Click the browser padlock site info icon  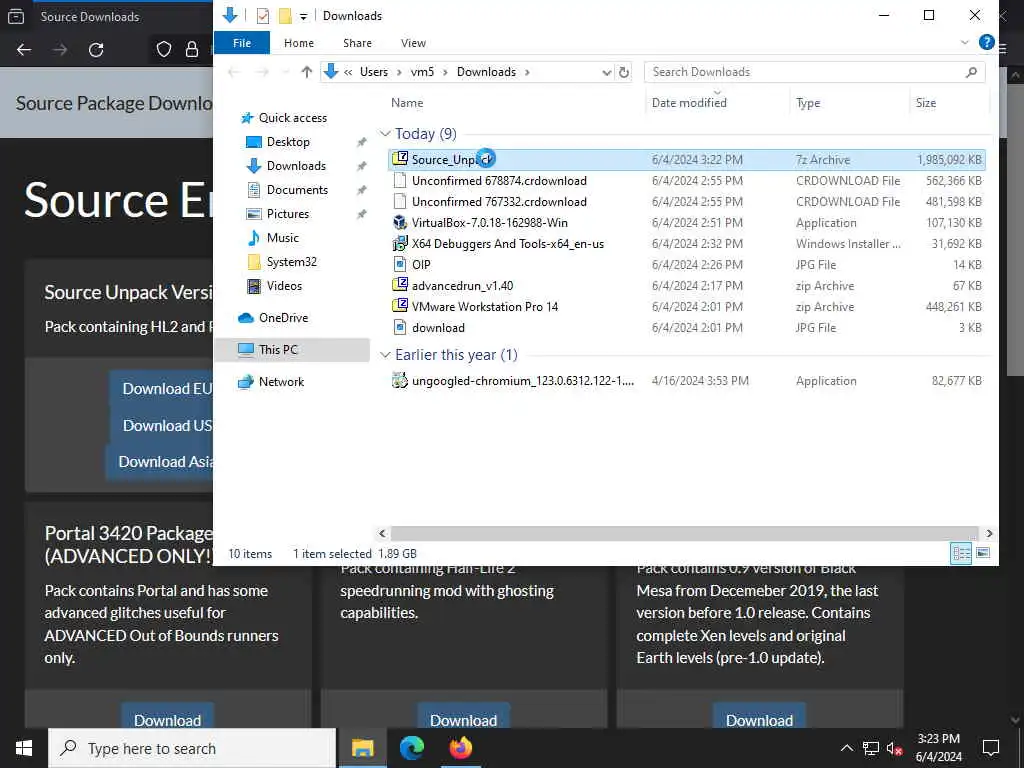pyautogui.click(x=192, y=50)
